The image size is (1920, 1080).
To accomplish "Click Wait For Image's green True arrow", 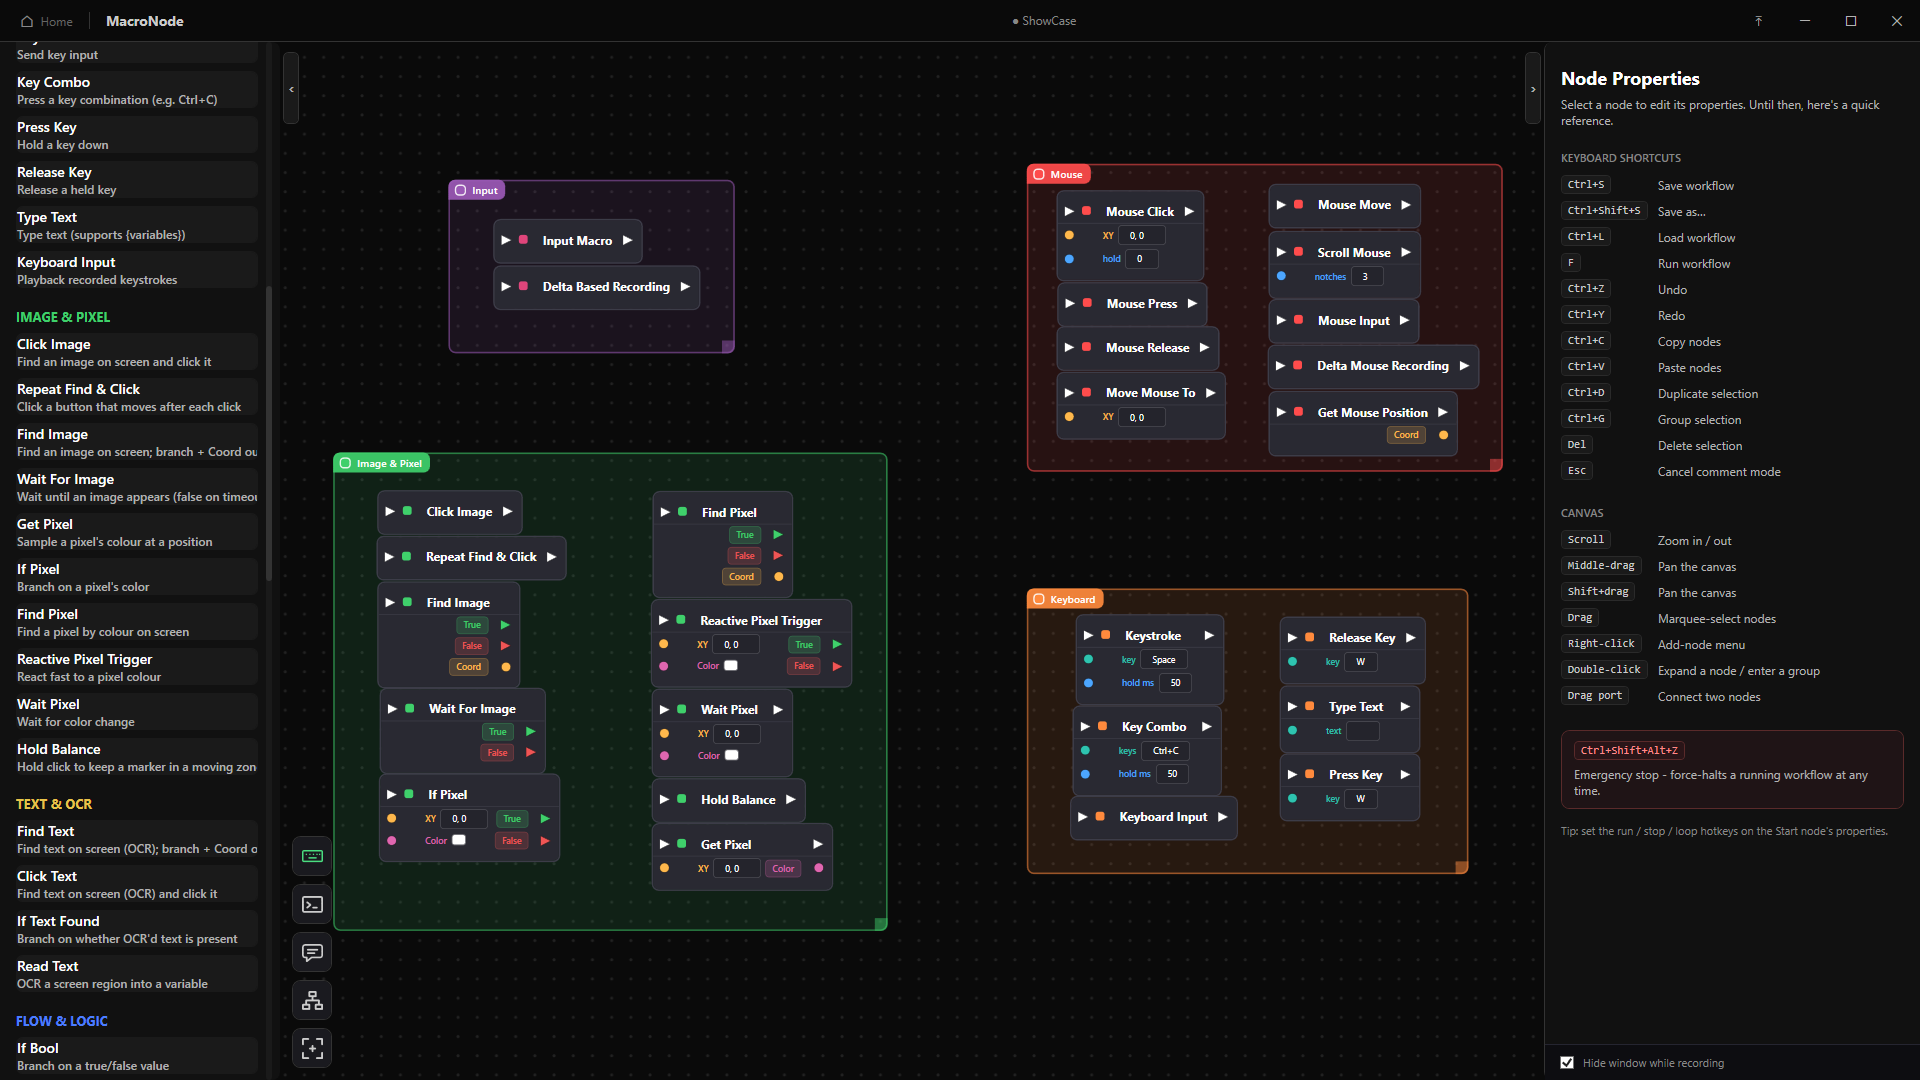I will [531, 732].
